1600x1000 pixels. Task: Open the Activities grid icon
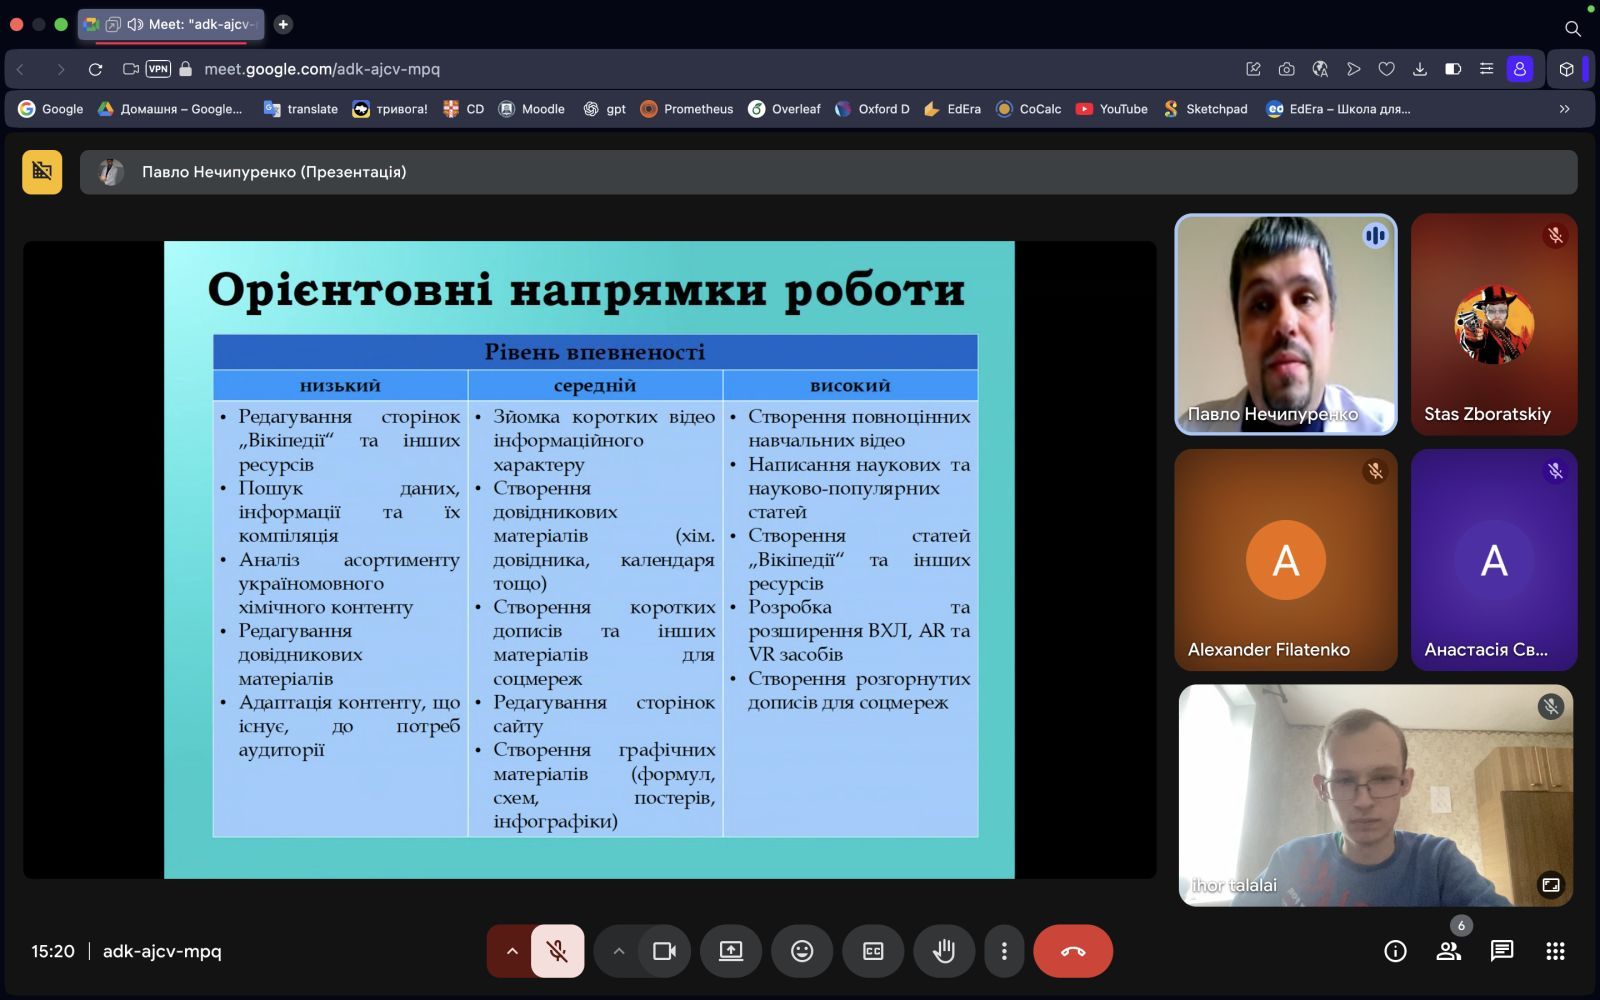pos(1555,951)
